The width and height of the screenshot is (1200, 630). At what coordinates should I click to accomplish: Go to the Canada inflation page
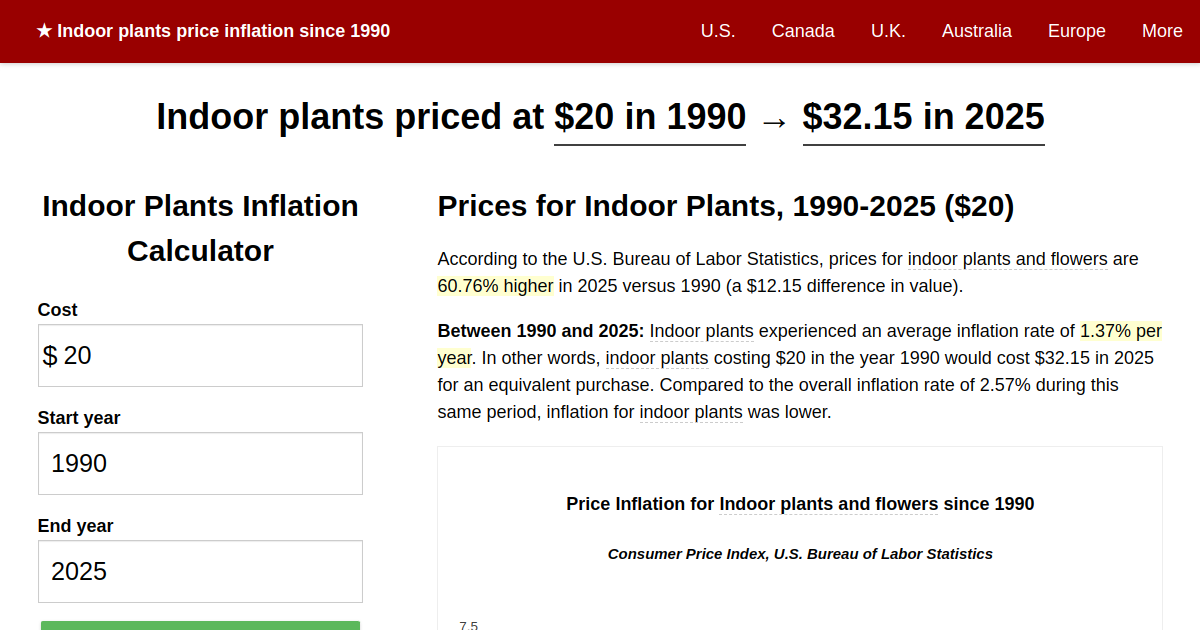[x=803, y=31]
